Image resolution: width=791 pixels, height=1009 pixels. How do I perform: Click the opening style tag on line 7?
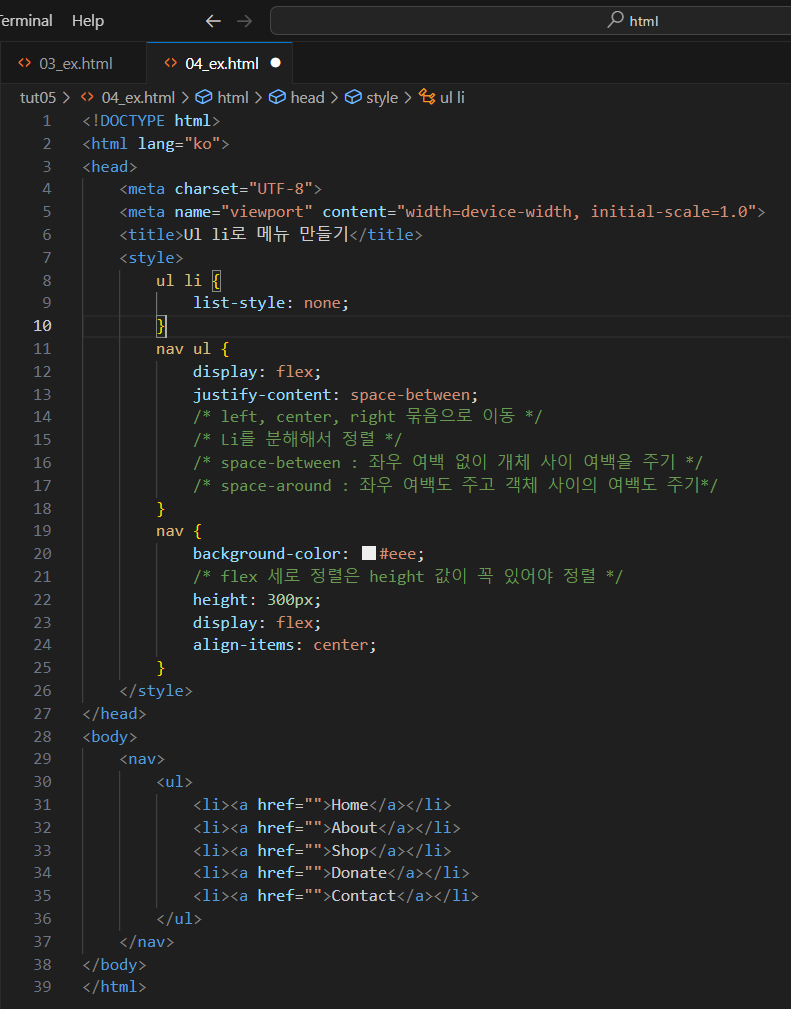151,257
